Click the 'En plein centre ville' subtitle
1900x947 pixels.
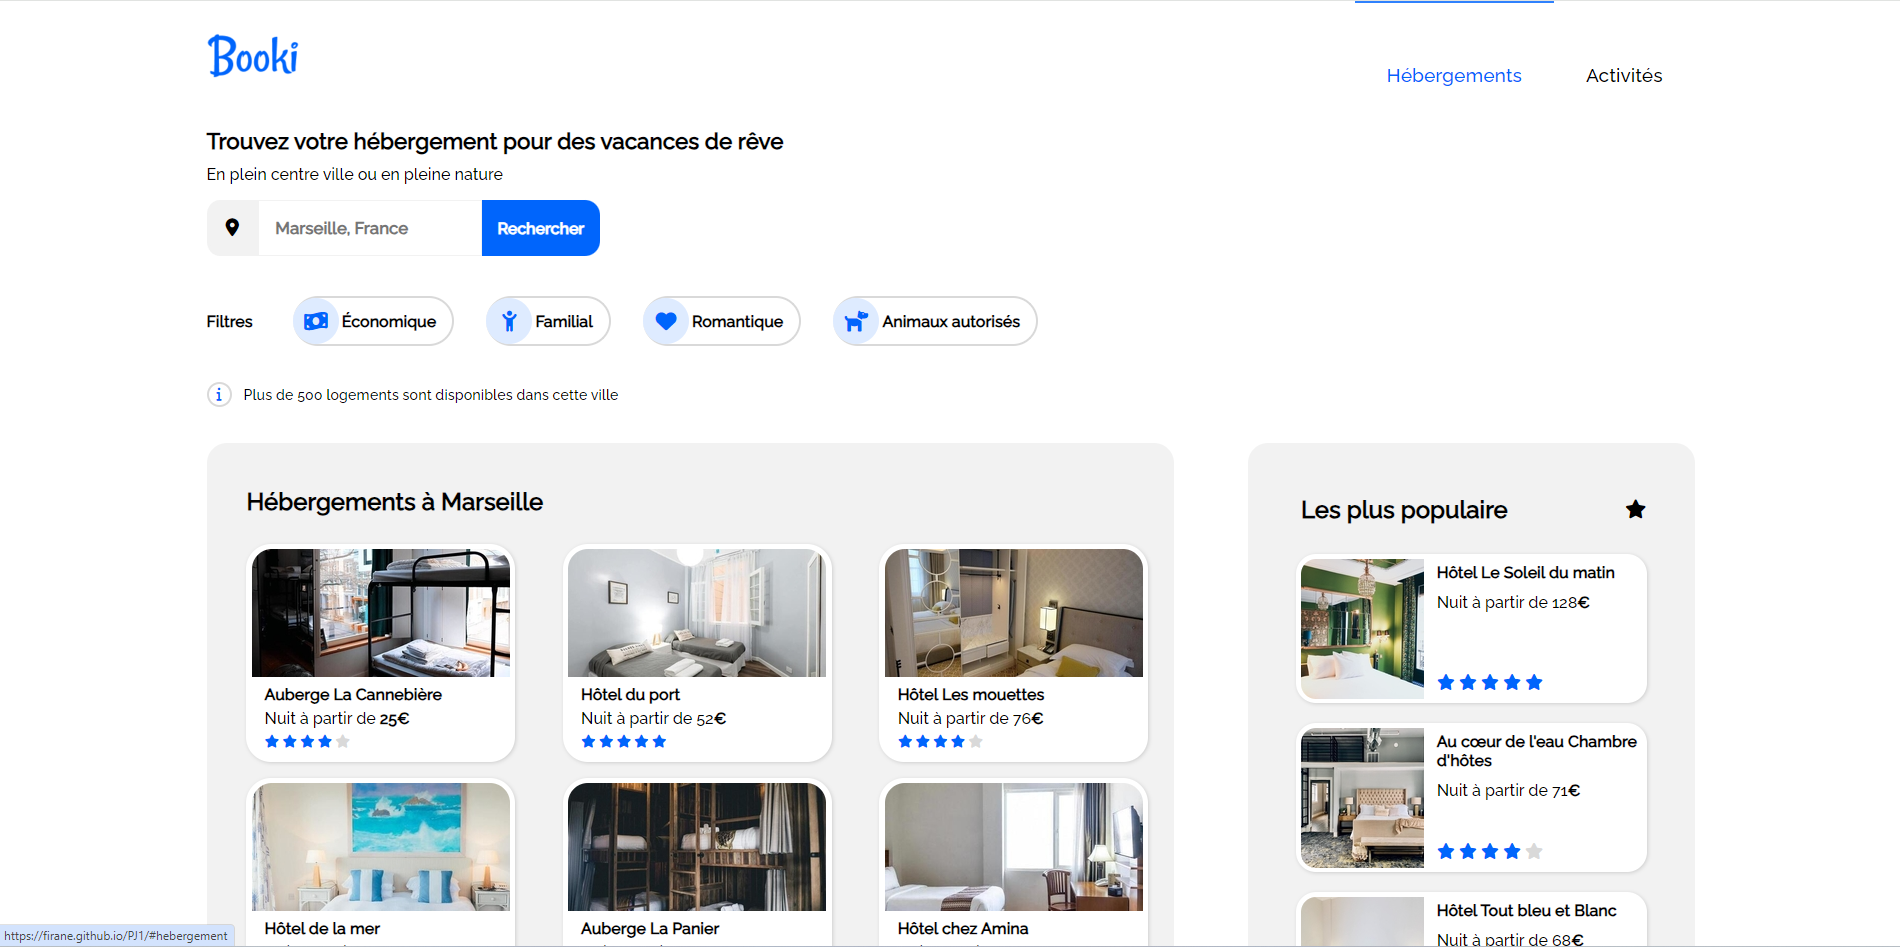[x=355, y=174]
